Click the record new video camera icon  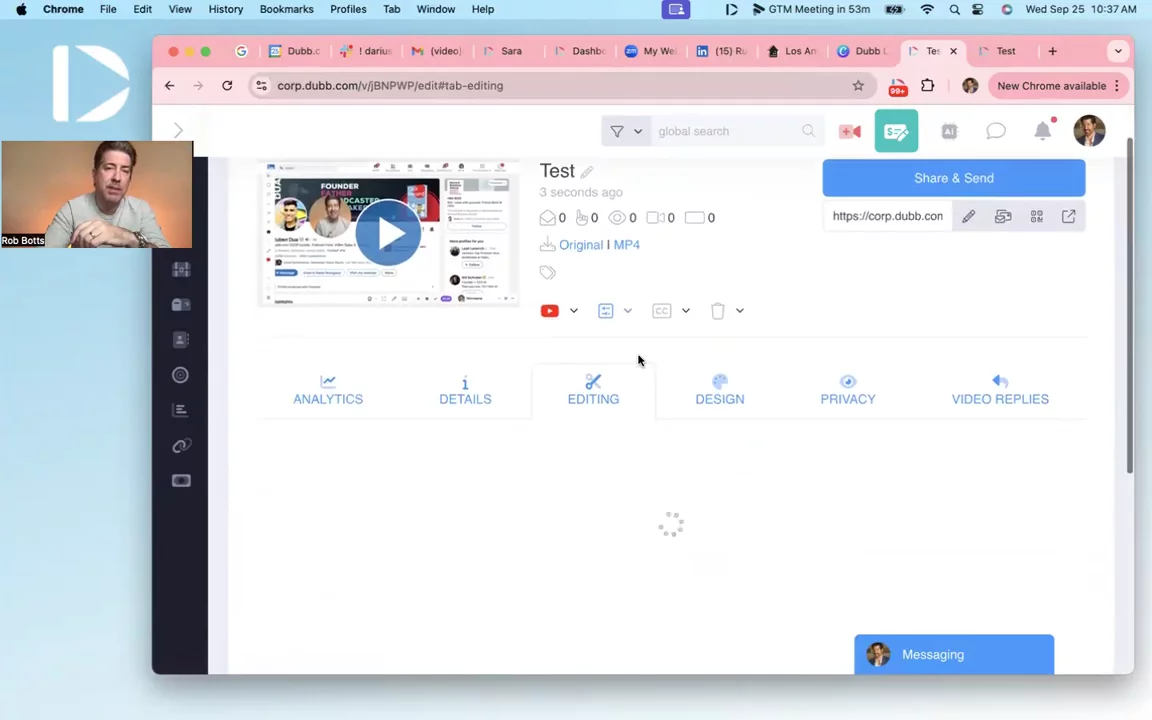[x=850, y=131]
